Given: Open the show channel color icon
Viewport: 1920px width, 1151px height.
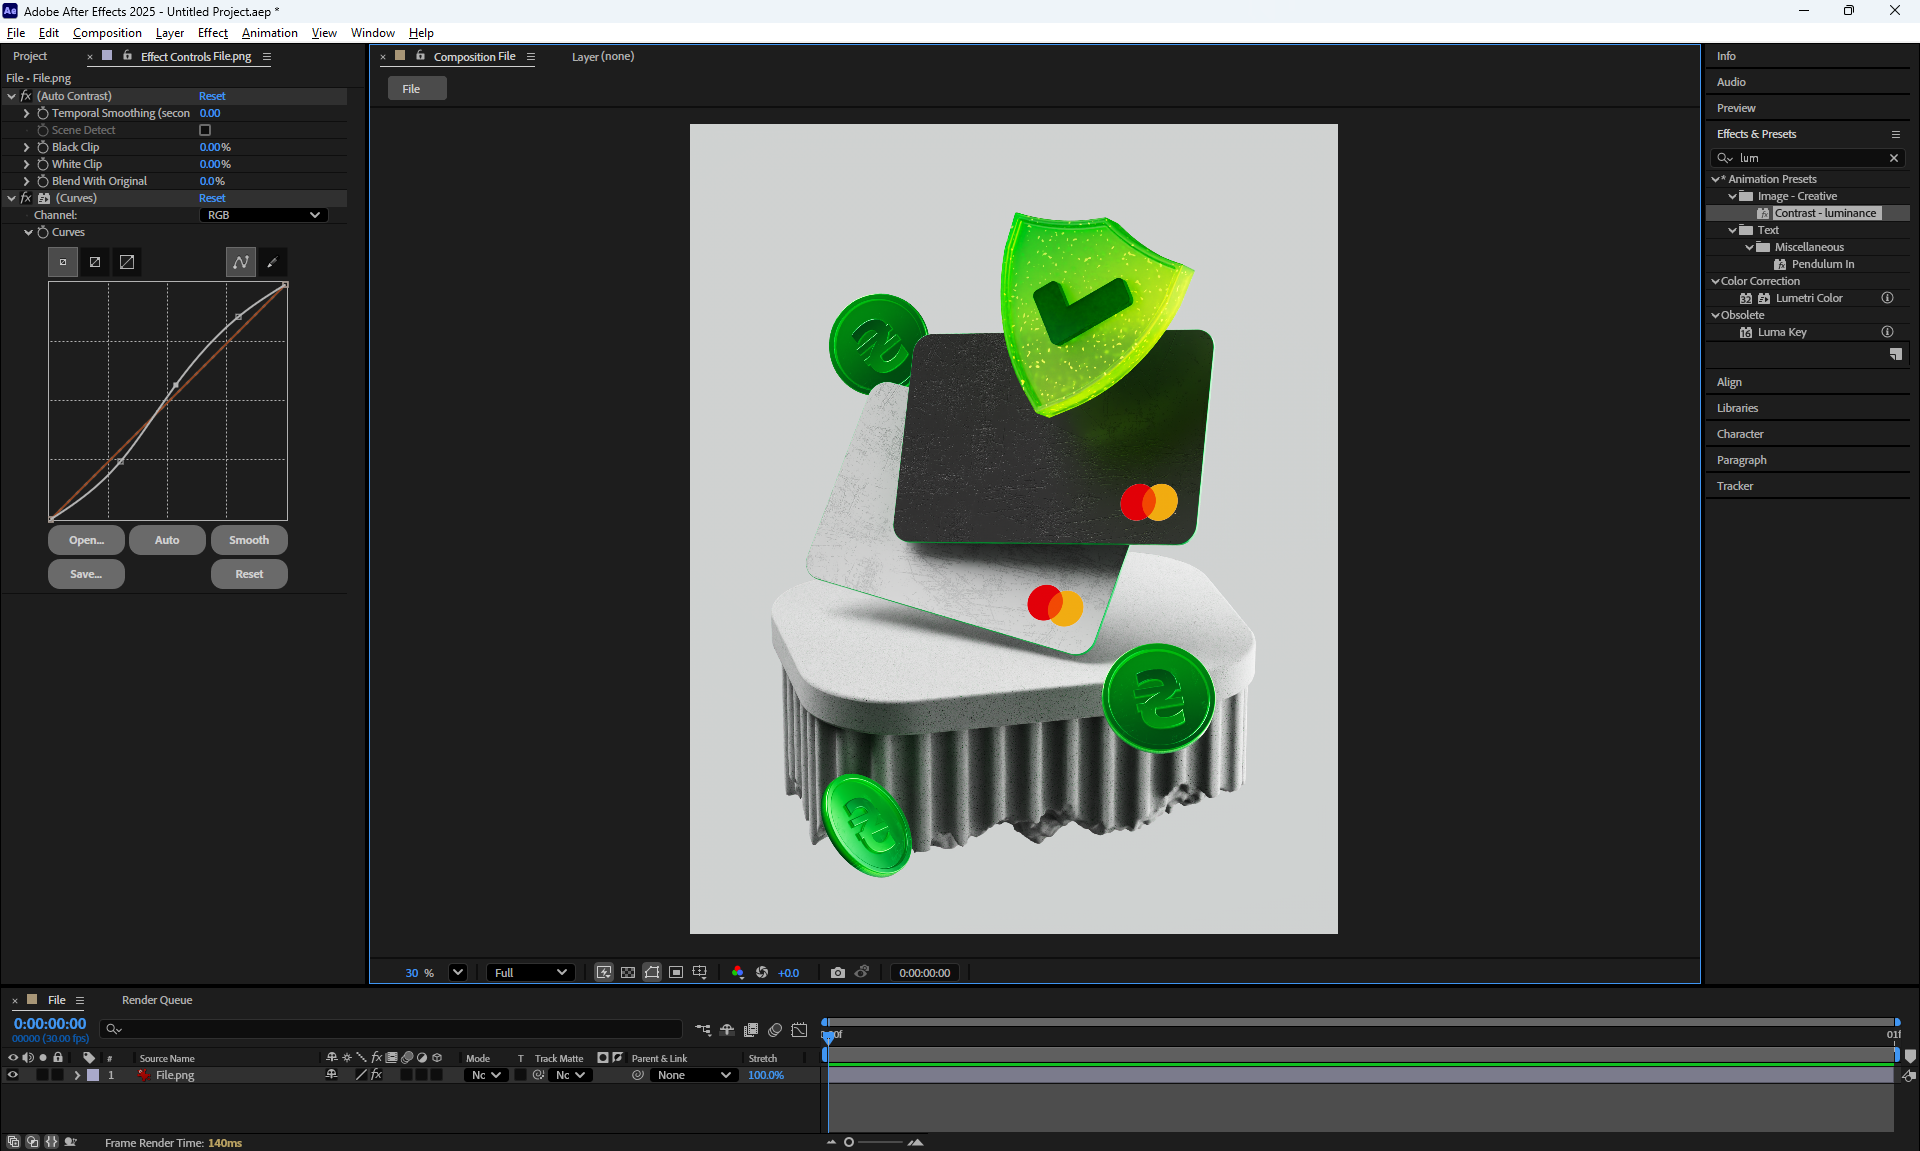Looking at the screenshot, I should click(x=737, y=972).
